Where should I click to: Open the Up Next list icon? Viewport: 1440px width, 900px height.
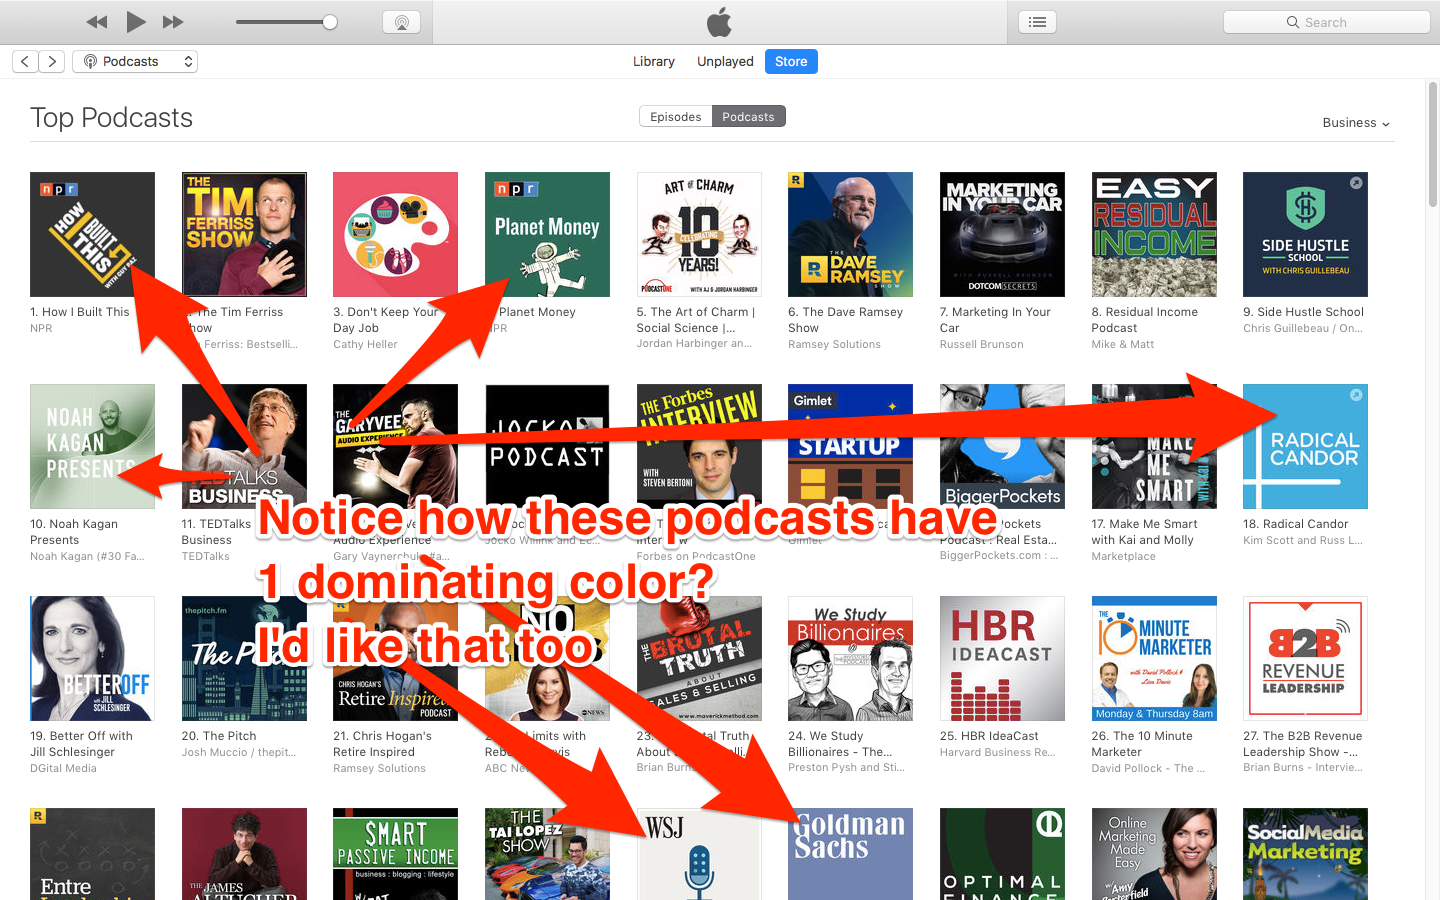coord(1037,22)
